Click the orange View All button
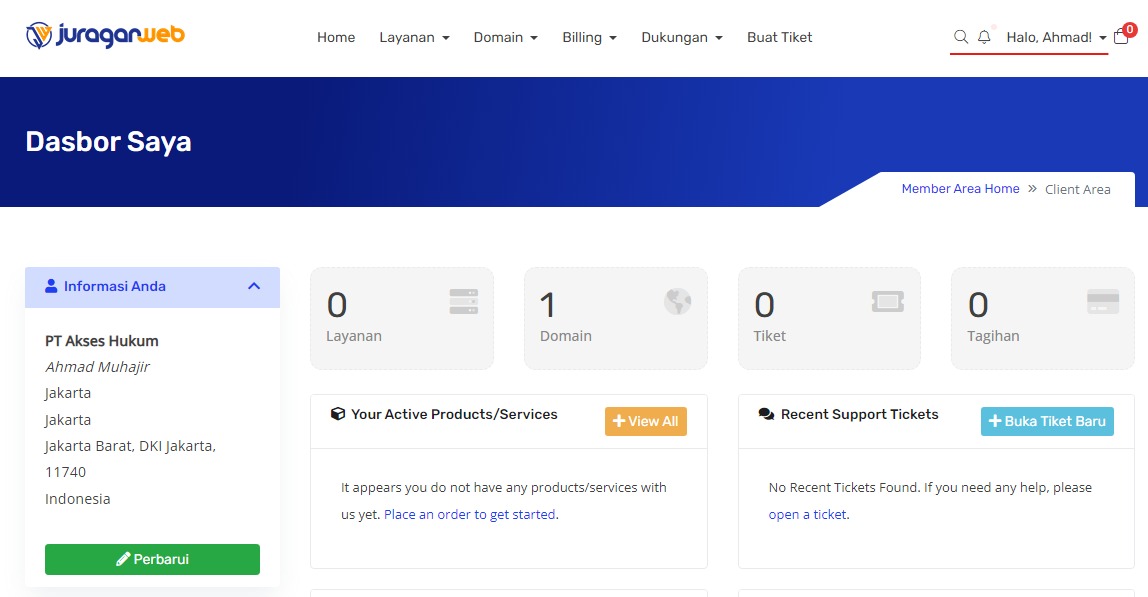 [645, 422]
